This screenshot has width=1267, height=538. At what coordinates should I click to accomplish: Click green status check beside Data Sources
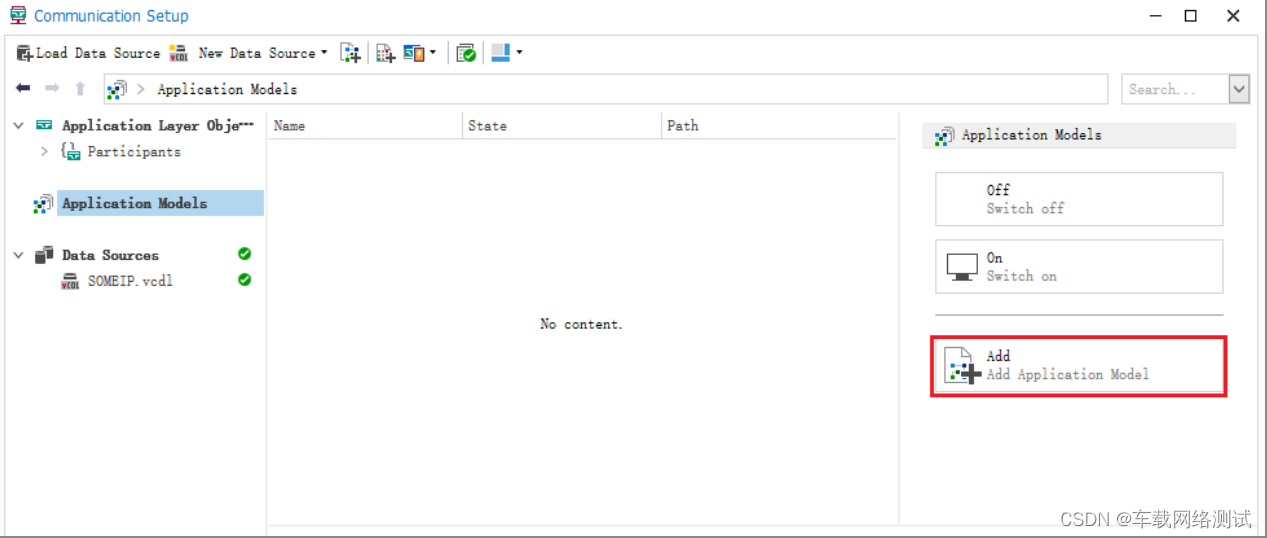tap(244, 254)
